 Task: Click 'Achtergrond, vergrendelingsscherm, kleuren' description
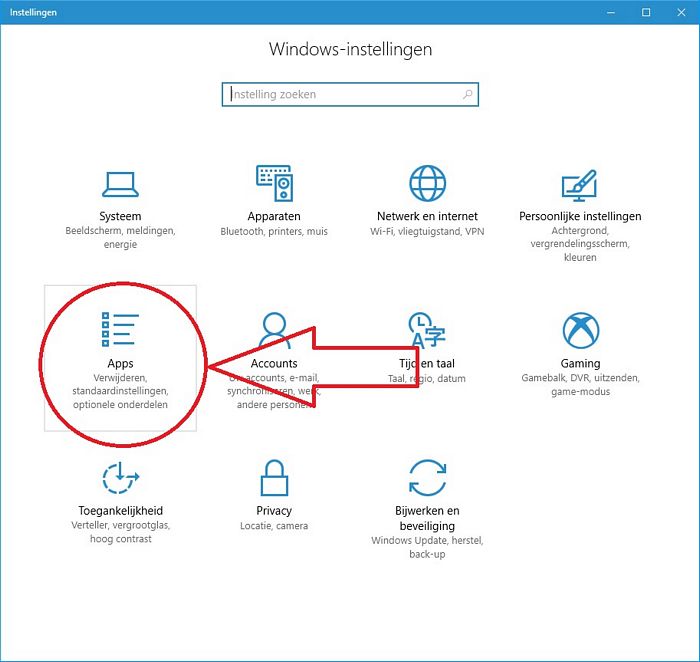pos(580,244)
